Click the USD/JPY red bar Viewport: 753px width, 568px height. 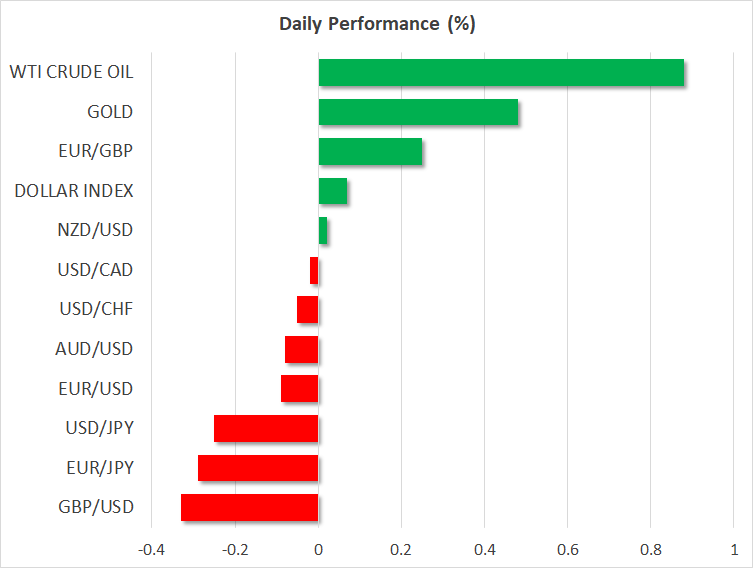tap(266, 429)
